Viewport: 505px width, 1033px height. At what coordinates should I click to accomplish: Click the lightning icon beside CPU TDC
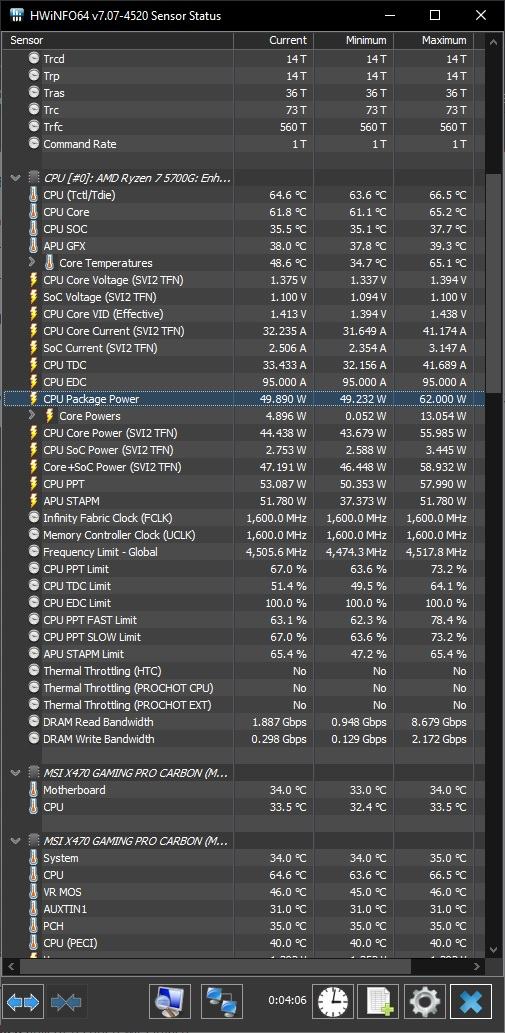(x=34, y=365)
